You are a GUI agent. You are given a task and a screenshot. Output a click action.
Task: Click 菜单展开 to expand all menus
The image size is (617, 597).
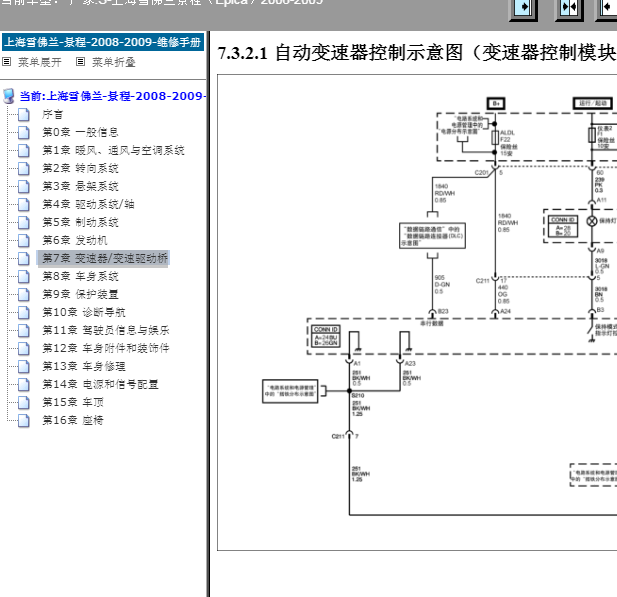coord(40,62)
